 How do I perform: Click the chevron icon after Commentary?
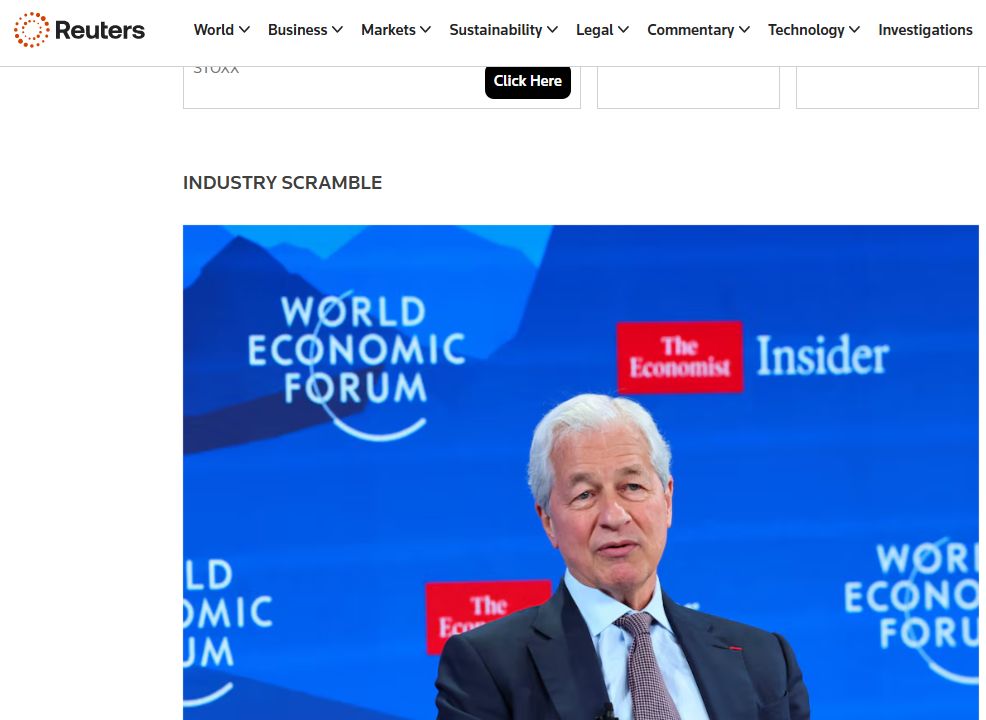pyautogui.click(x=745, y=30)
